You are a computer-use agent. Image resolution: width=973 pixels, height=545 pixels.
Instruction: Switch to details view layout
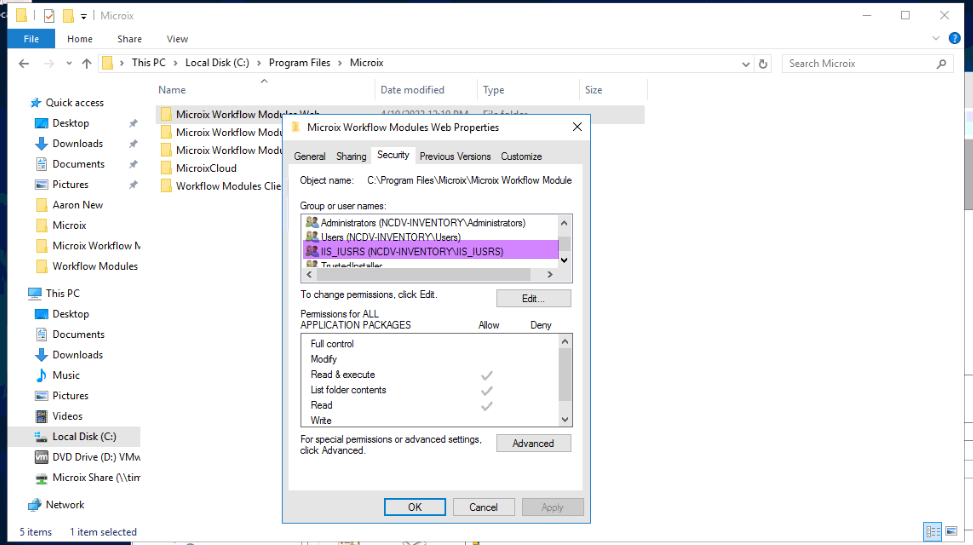(x=932, y=532)
